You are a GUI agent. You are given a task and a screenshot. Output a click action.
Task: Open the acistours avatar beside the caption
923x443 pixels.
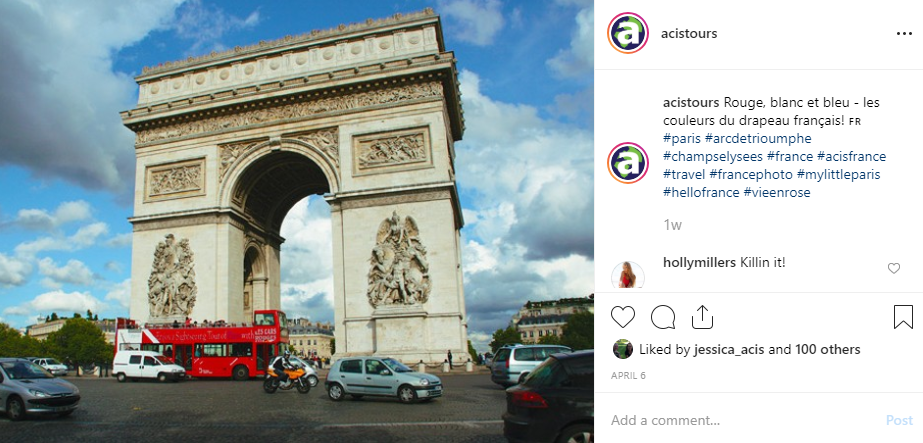[x=627, y=163]
